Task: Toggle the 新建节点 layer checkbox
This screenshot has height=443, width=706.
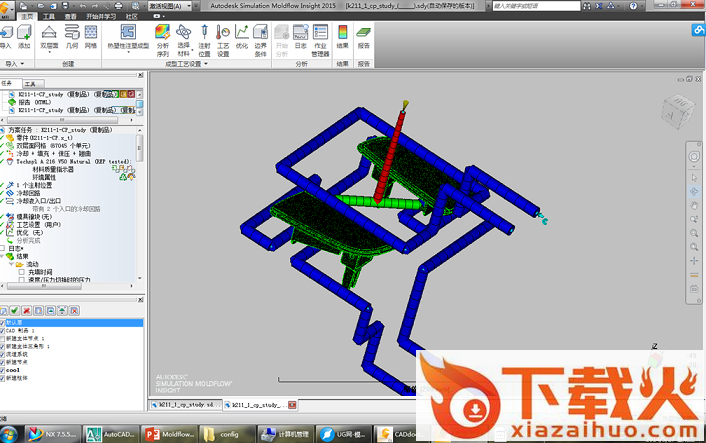Action: point(2,362)
